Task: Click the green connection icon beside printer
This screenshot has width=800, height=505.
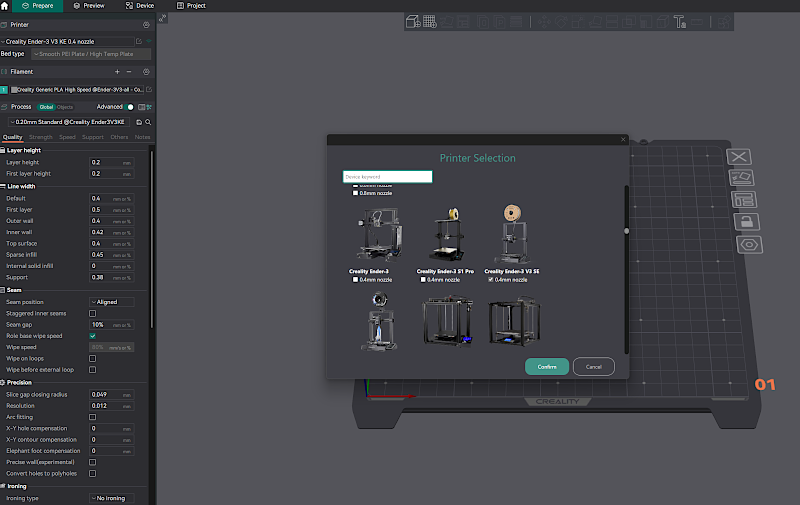Action: [149, 41]
